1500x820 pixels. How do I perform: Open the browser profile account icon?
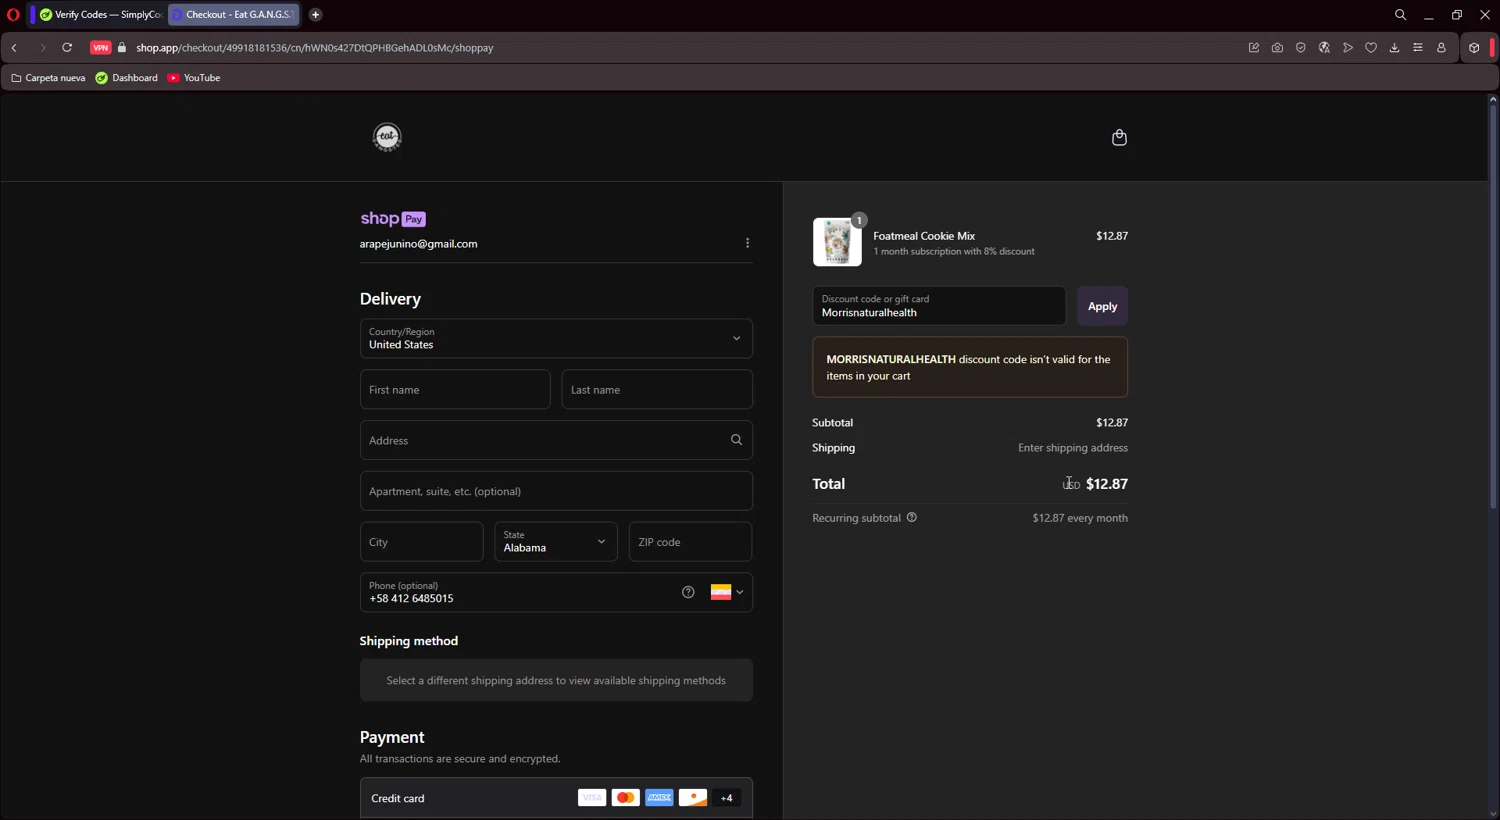coord(1441,48)
